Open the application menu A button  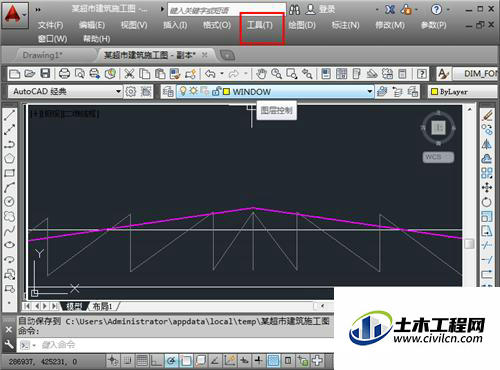15,15
